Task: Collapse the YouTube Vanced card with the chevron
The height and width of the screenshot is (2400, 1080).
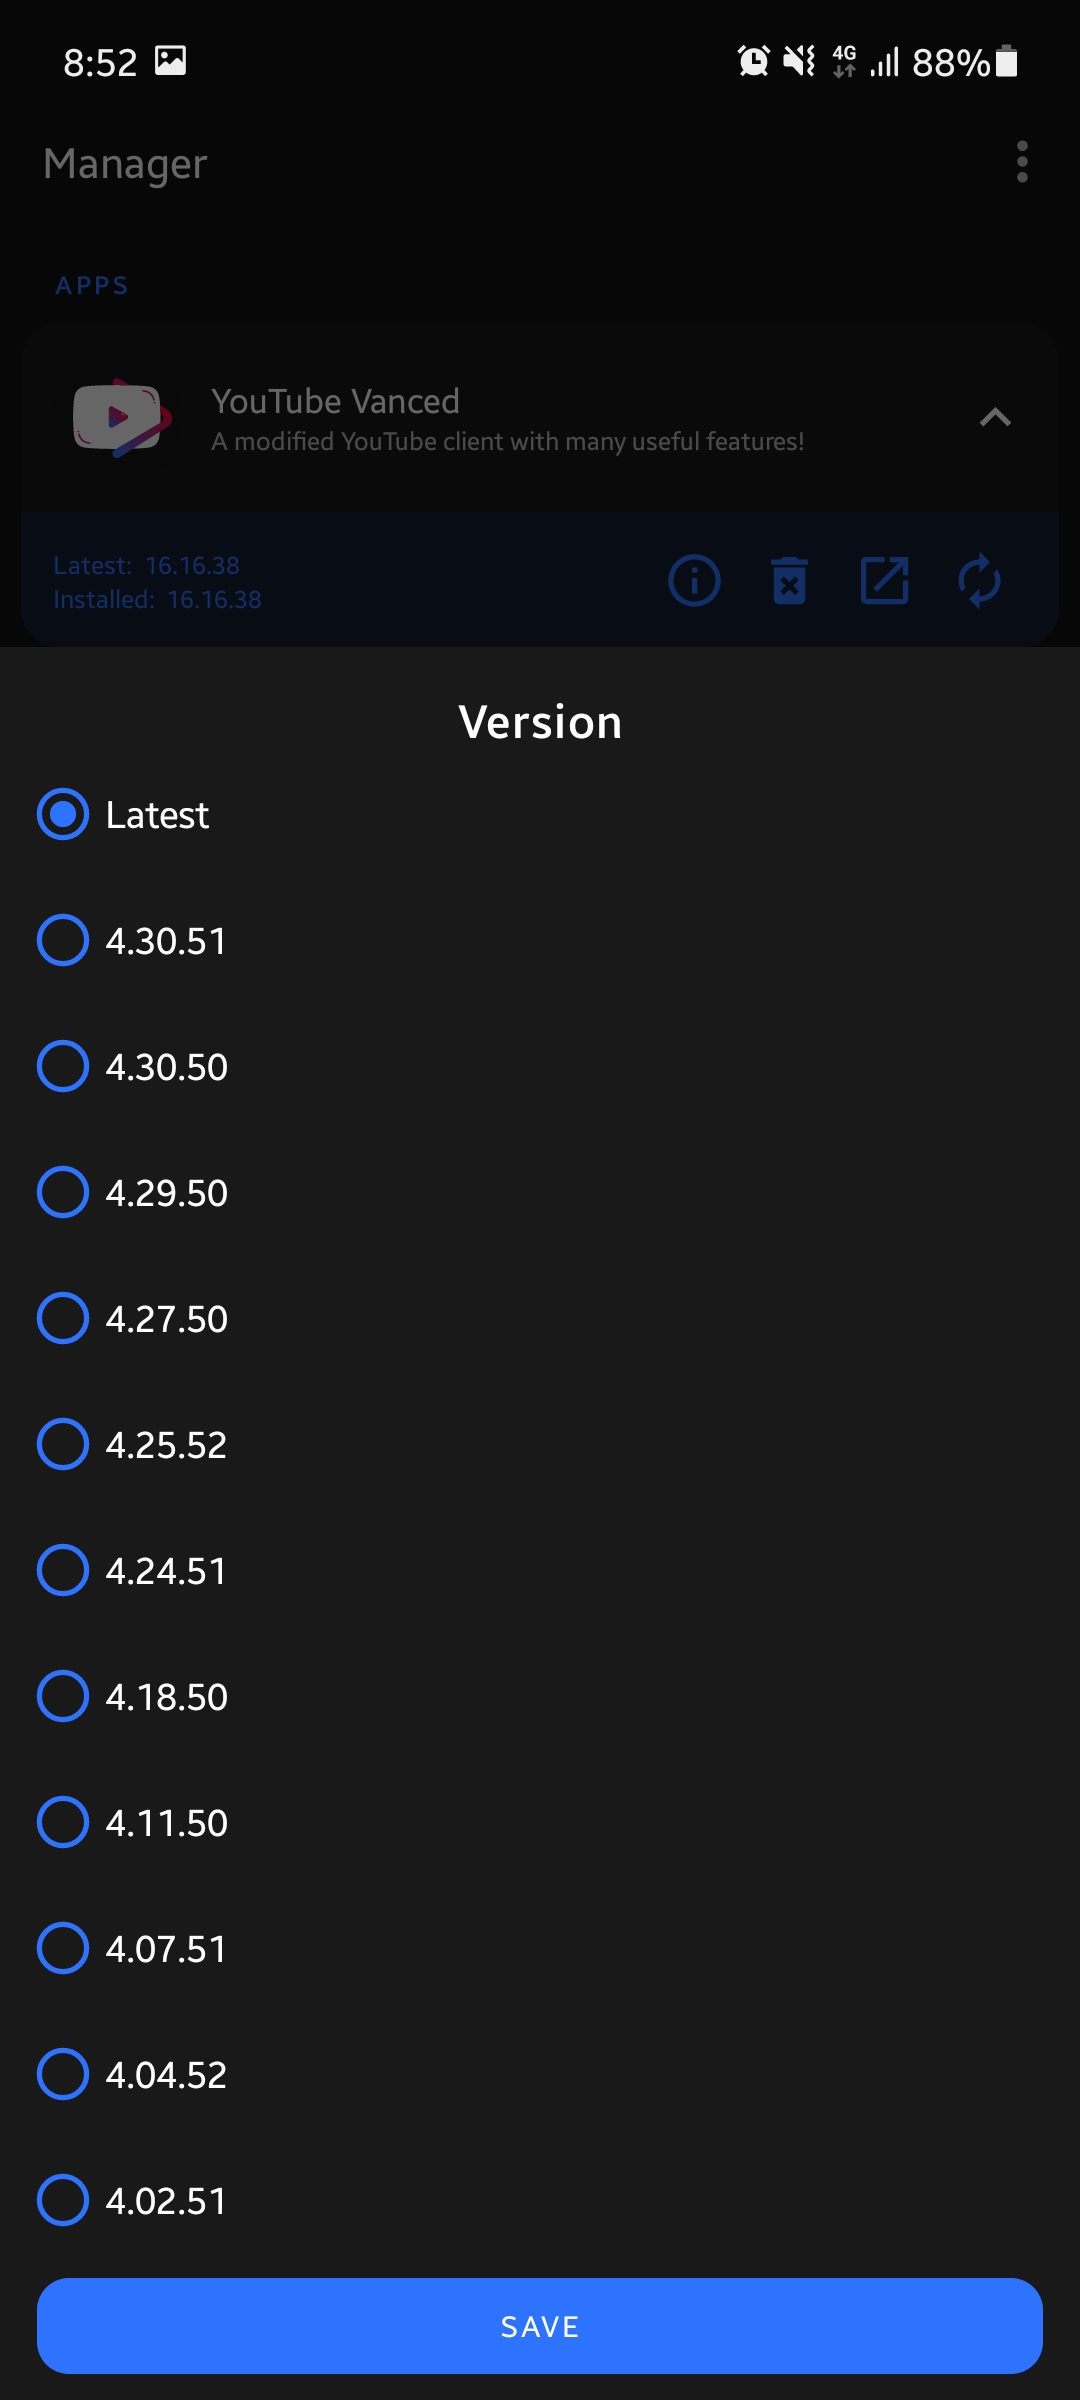Action: 995,417
